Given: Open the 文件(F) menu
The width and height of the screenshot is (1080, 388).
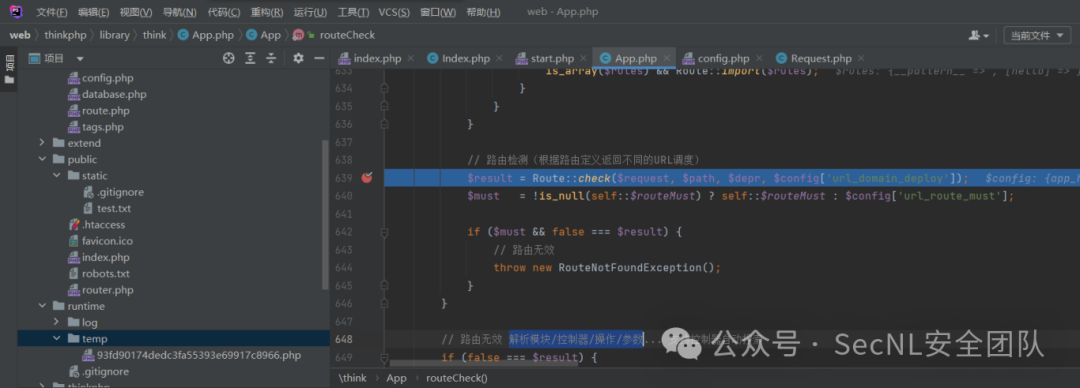Looking at the screenshot, I should [x=52, y=12].
